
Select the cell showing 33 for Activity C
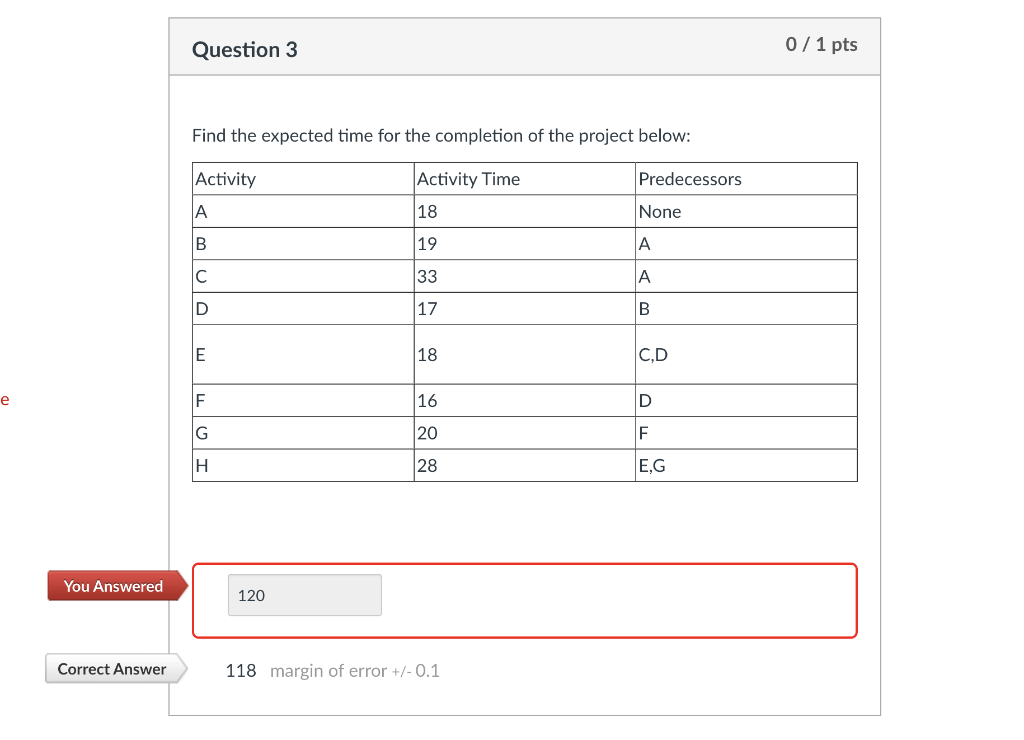coord(428,276)
